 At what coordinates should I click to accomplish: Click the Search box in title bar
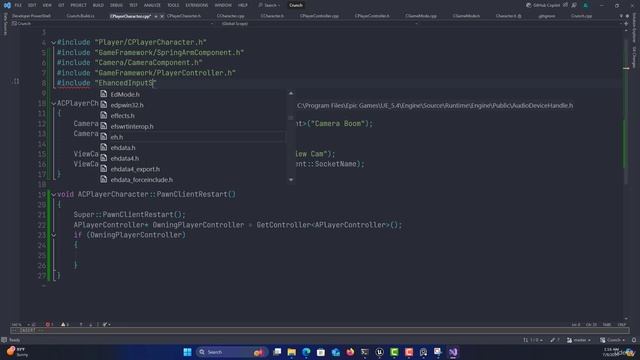[x=269, y=5]
